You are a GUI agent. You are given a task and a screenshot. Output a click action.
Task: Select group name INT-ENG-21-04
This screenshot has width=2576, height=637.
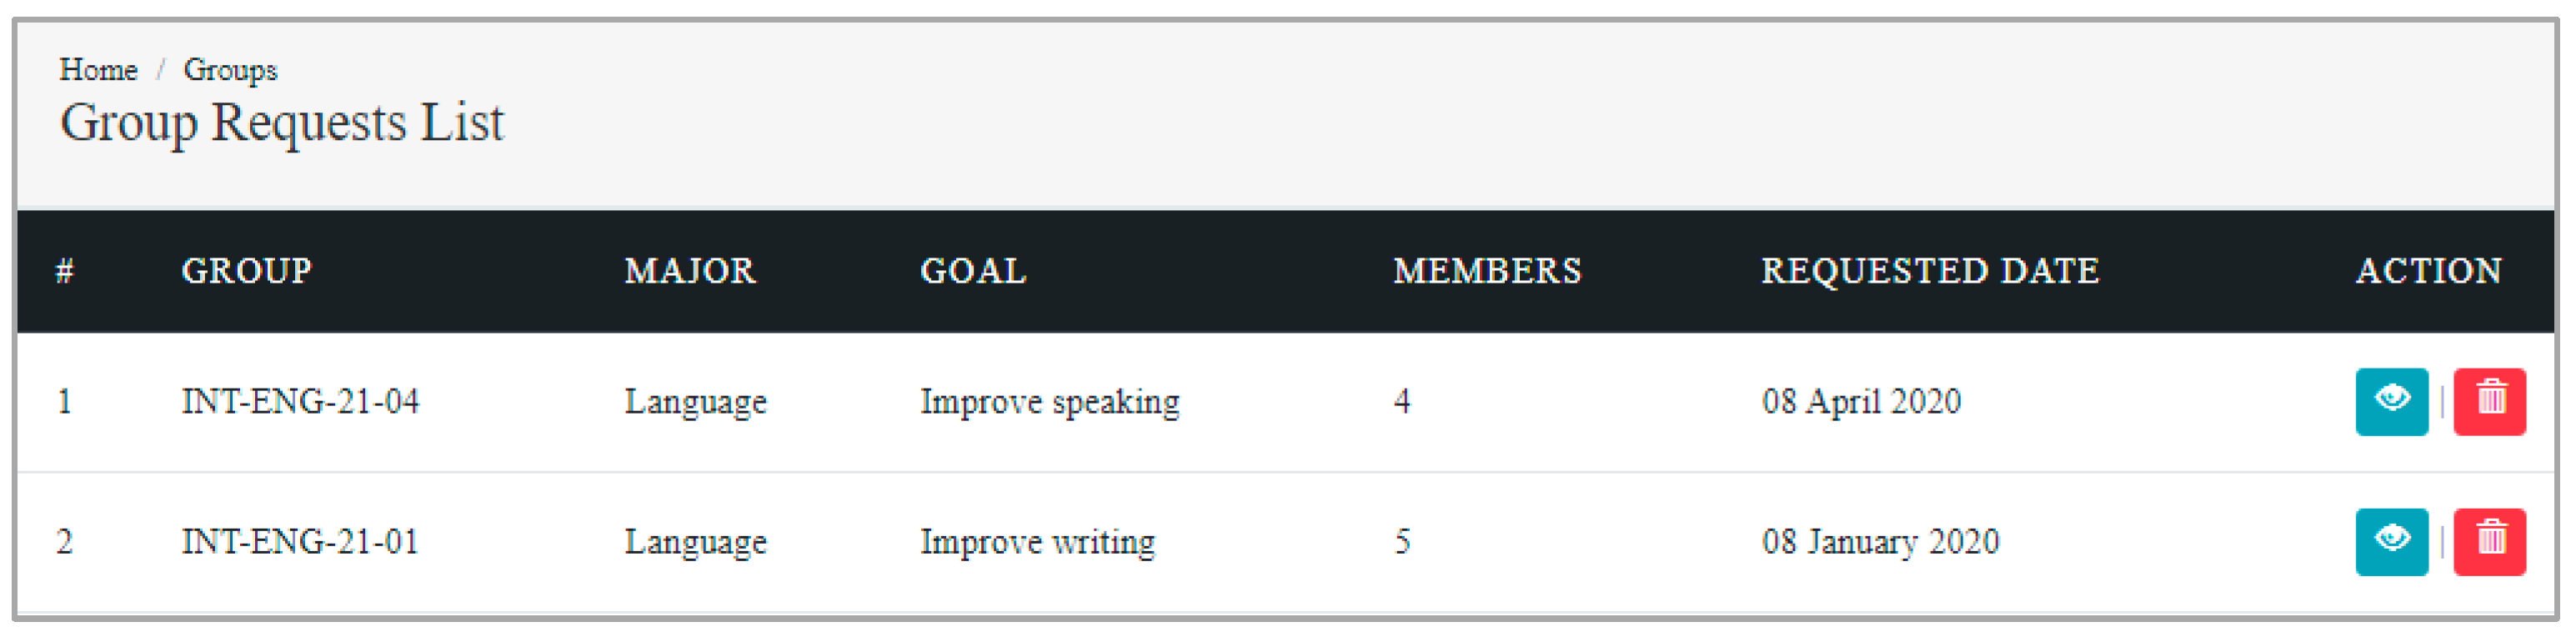[x=300, y=401]
